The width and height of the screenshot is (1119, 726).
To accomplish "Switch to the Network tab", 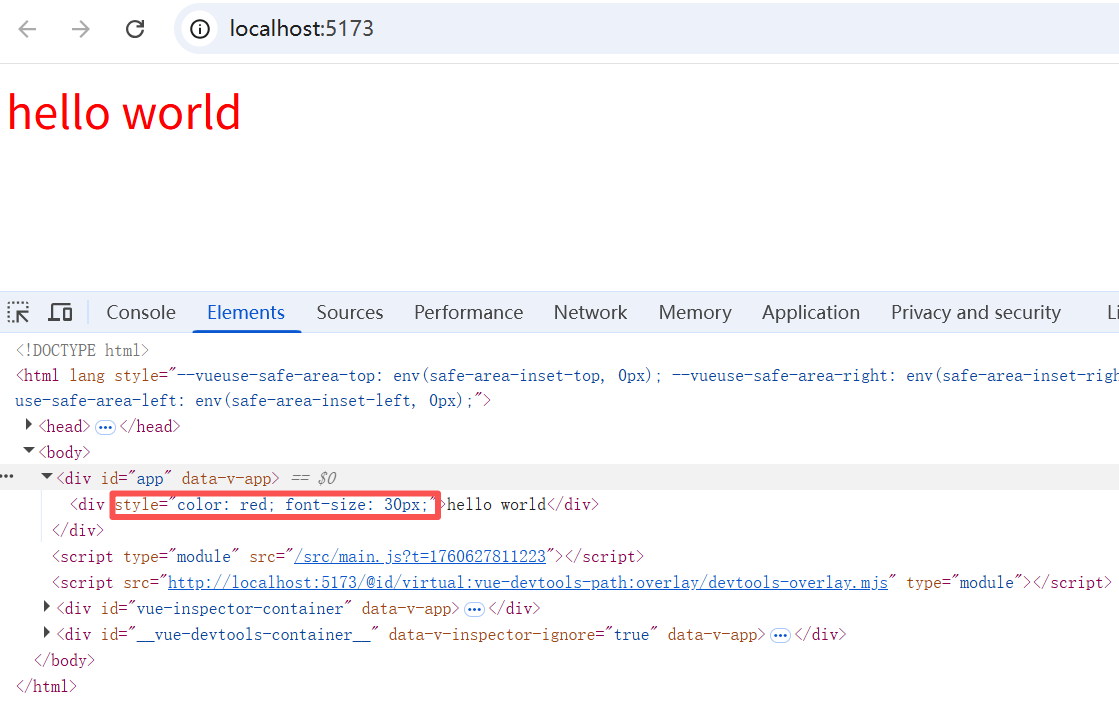I will (590, 313).
